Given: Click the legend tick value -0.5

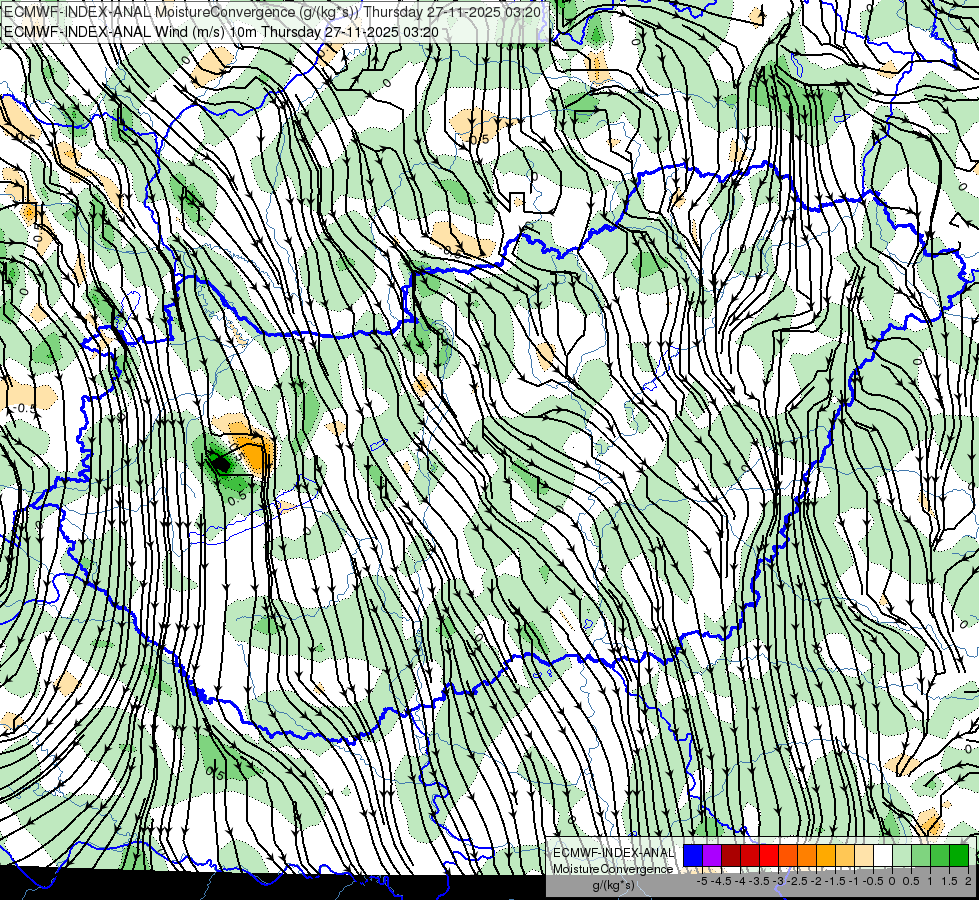Looking at the screenshot, I should point(873,881).
